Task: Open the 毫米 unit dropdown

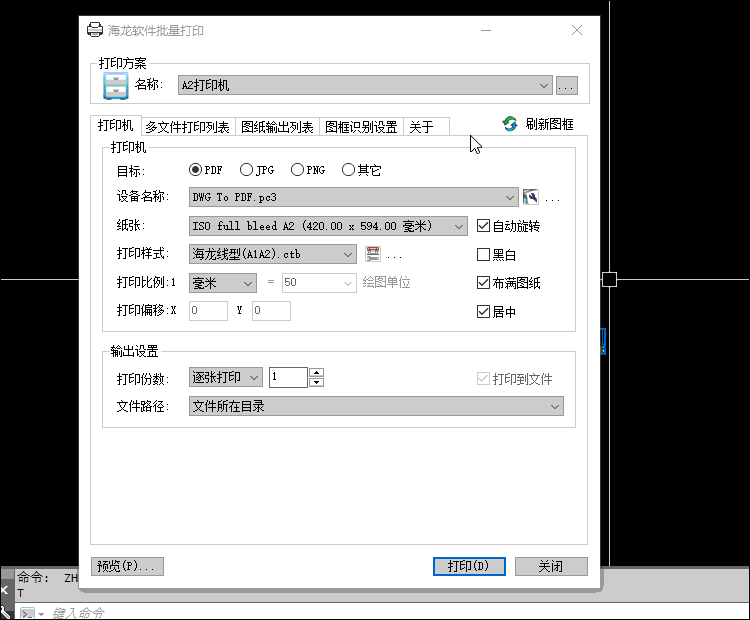Action: point(223,283)
